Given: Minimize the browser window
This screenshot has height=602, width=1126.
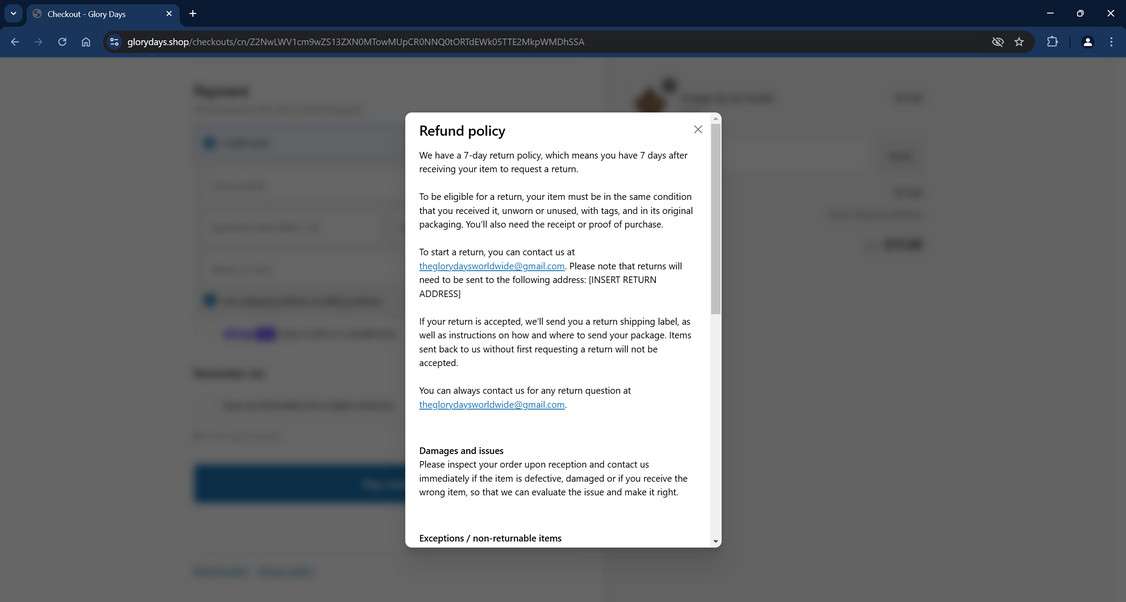Looking at the screenshot, I should pos(1050,14).
